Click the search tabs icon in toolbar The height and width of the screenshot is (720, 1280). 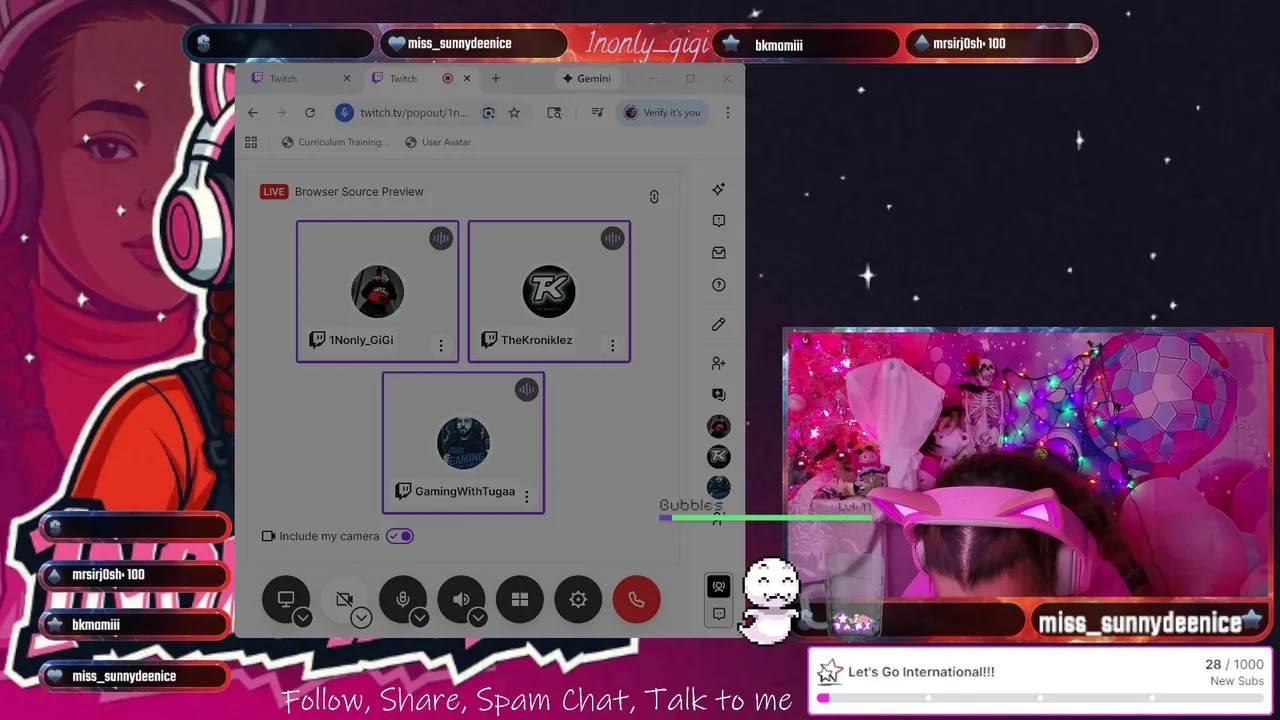[554, 113]
